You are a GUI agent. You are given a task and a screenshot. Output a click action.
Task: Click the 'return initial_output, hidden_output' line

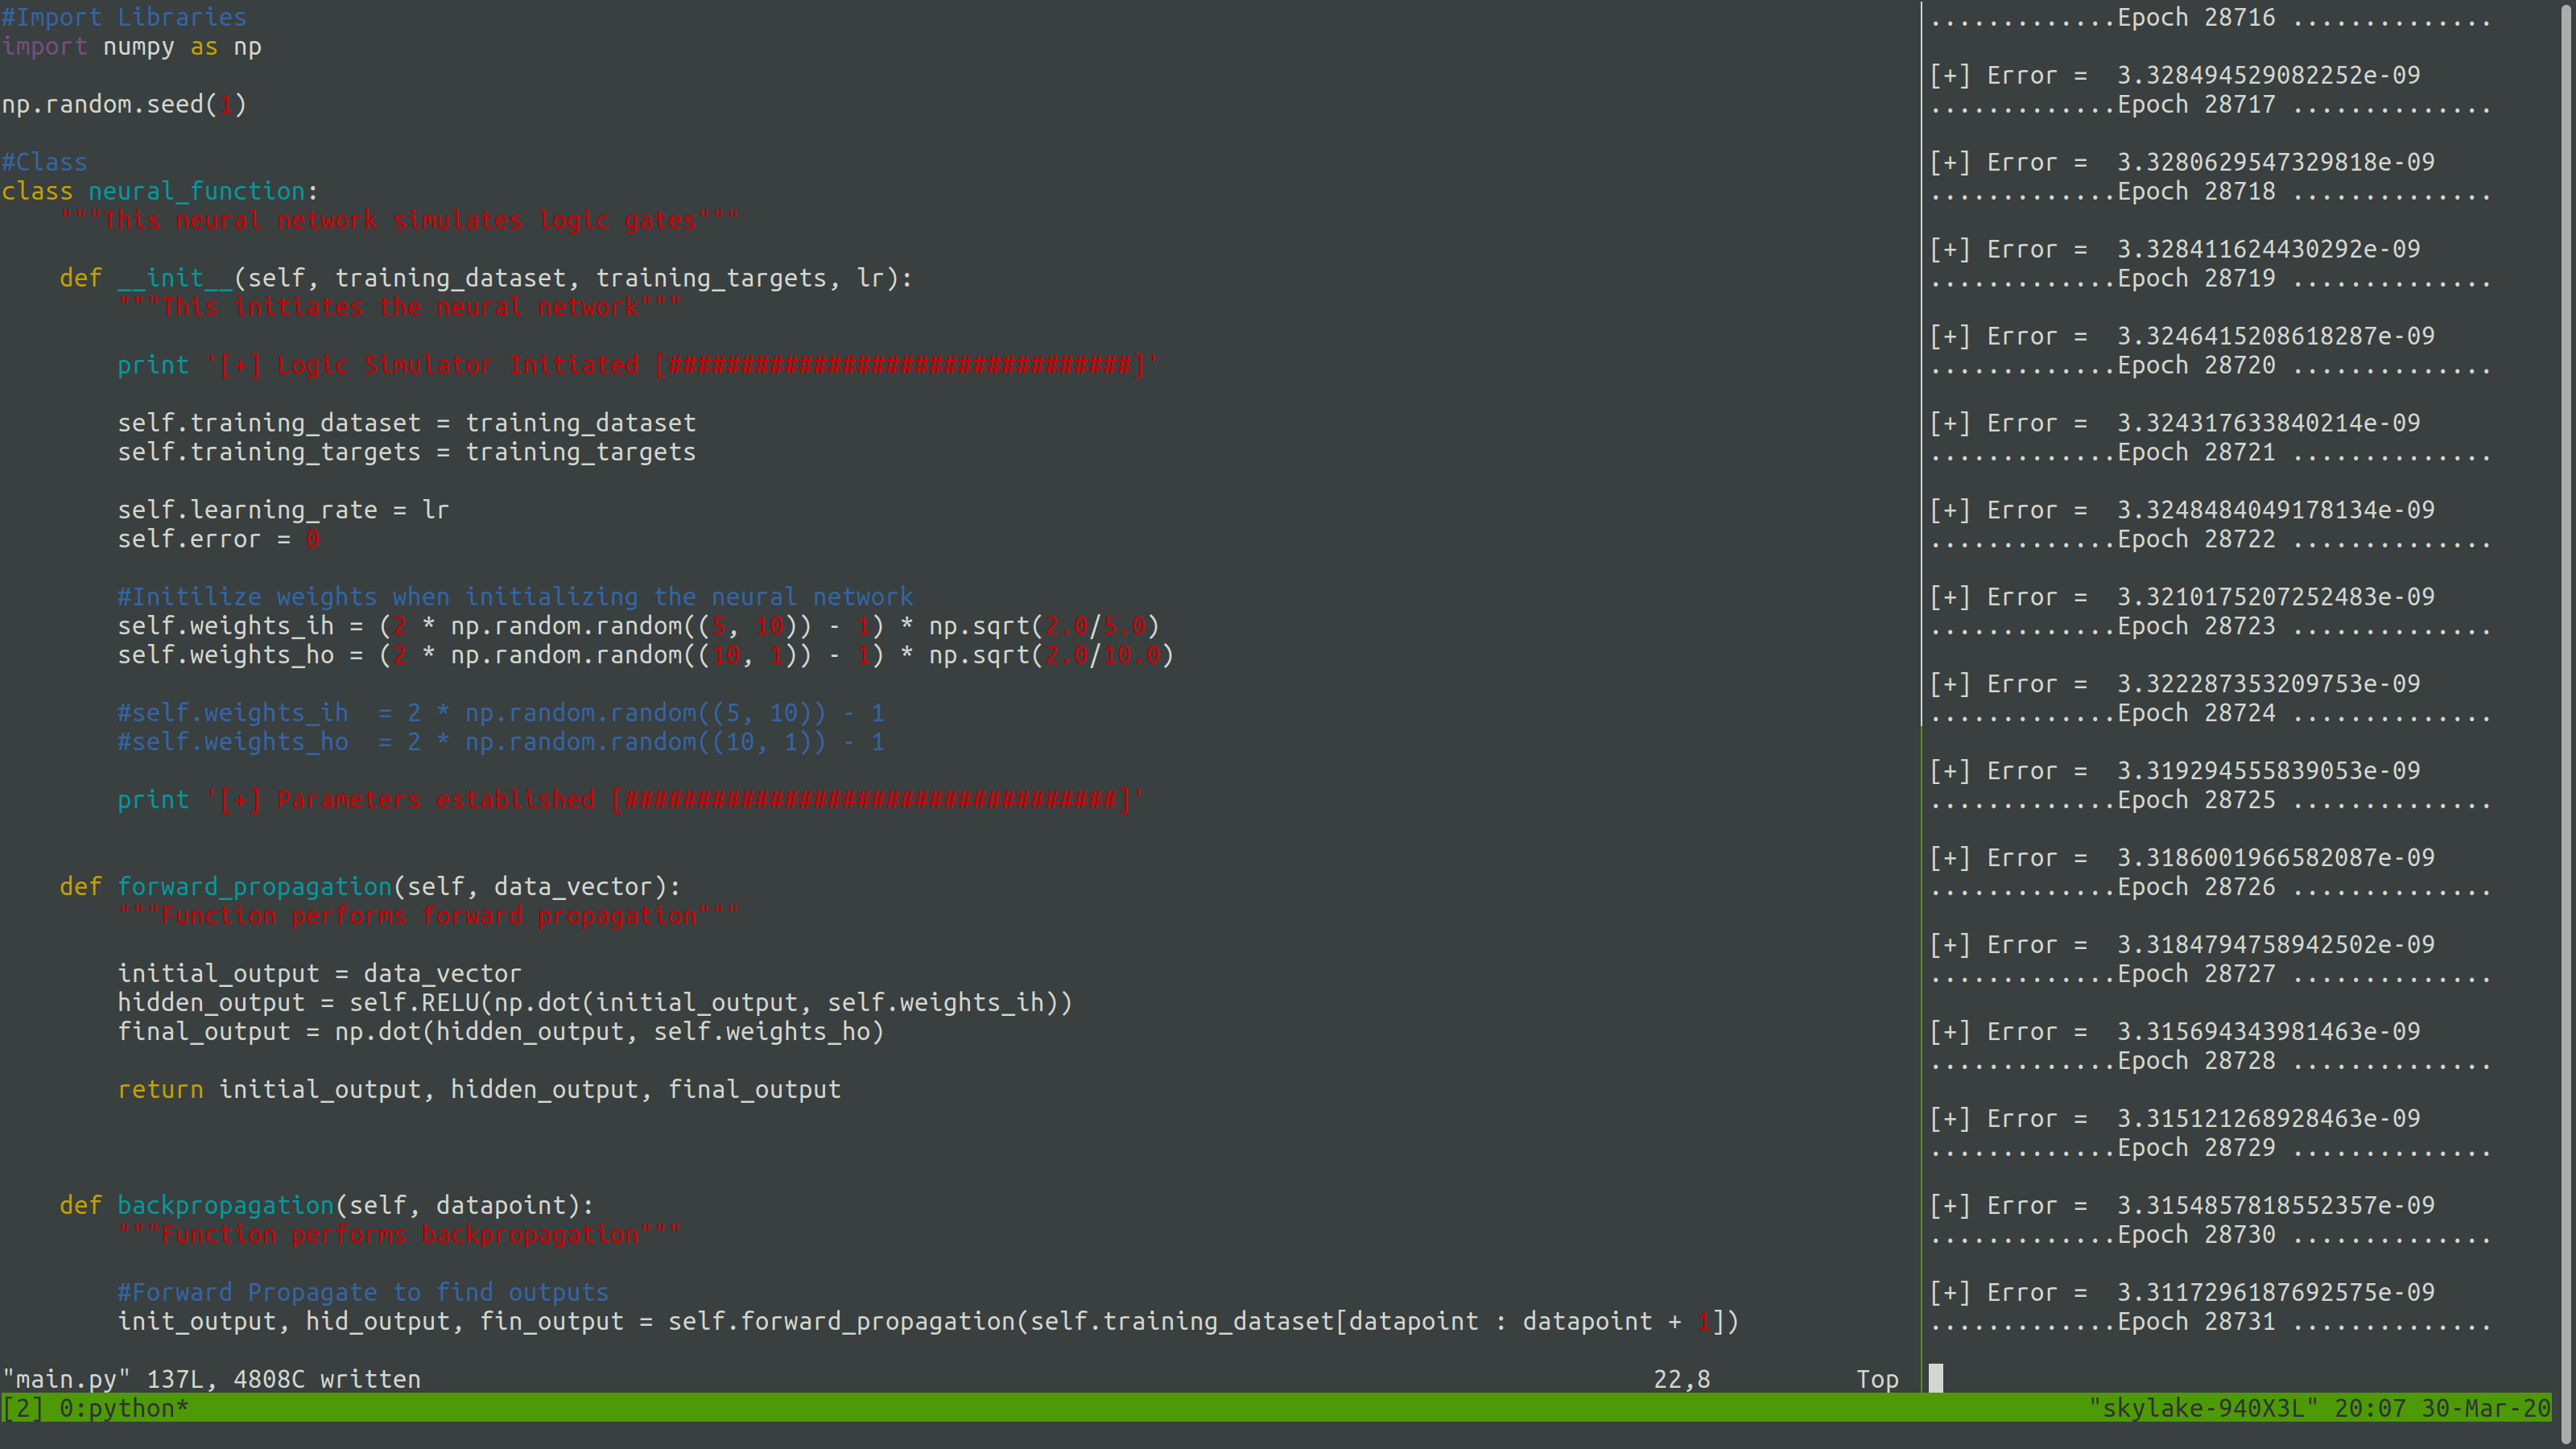[479, 1090]
